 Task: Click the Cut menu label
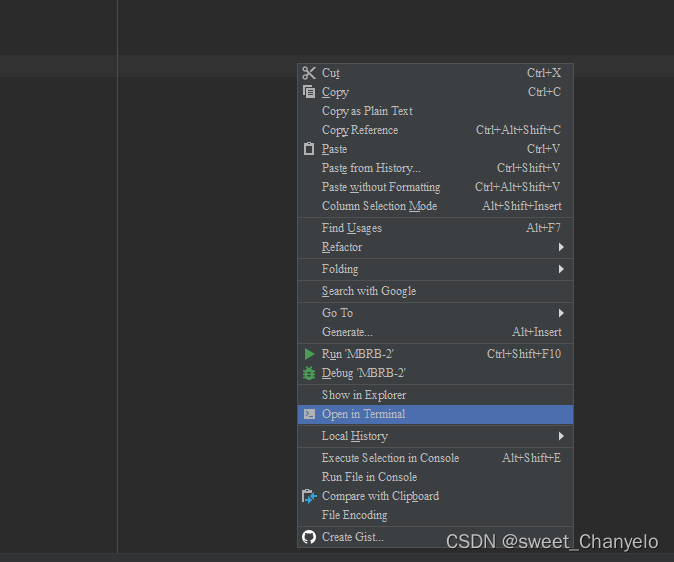[x=331, y=73]
